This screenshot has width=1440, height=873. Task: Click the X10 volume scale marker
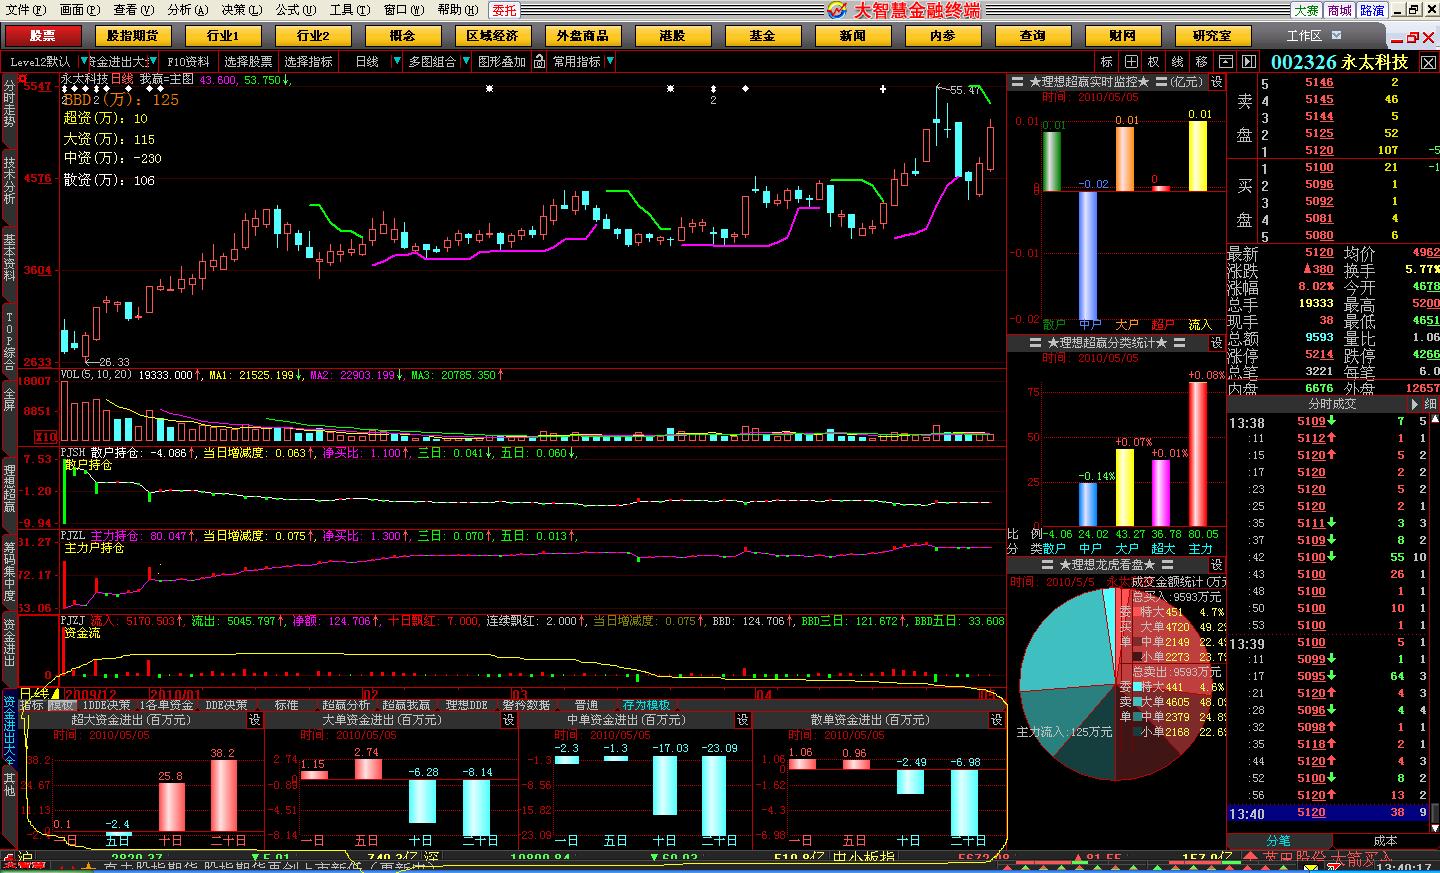pyautogui.click(x=46, y=437)
